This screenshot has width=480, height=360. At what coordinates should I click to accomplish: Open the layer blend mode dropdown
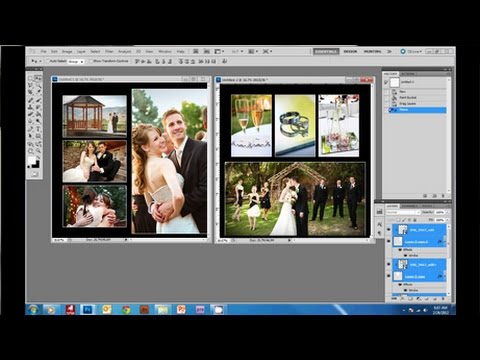click(x=403, y=212)
